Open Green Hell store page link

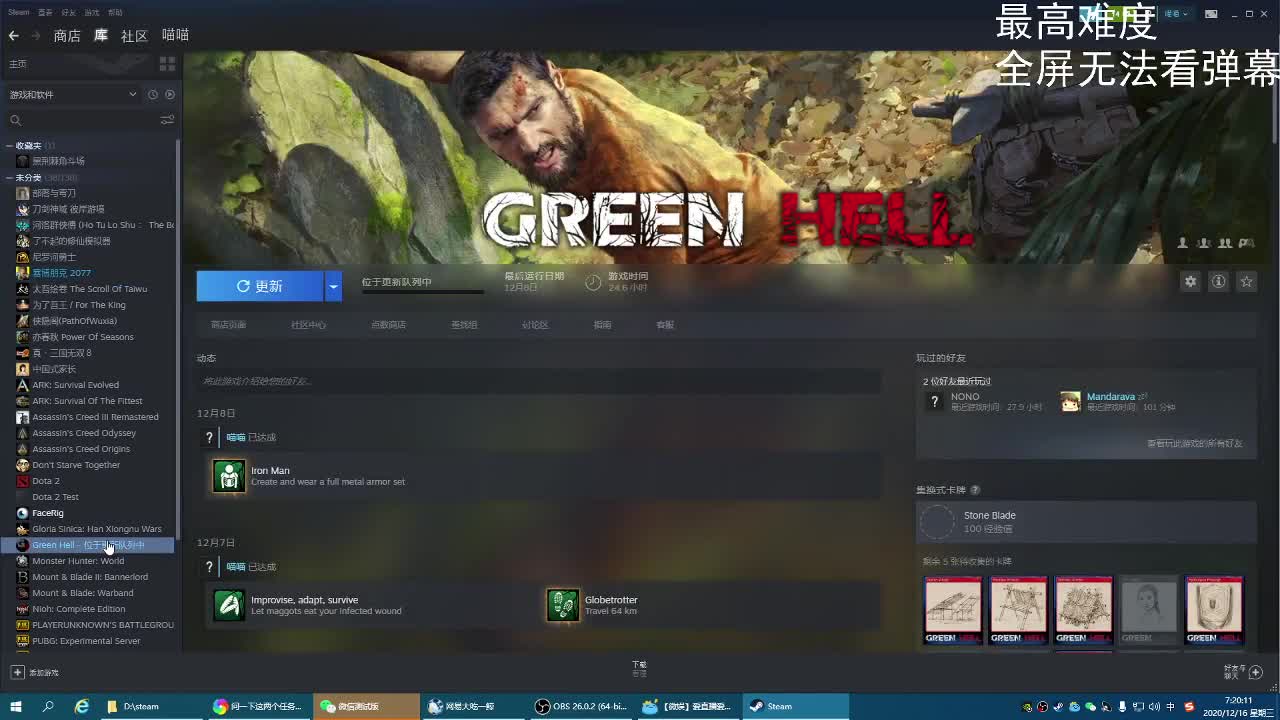[228, 325]
